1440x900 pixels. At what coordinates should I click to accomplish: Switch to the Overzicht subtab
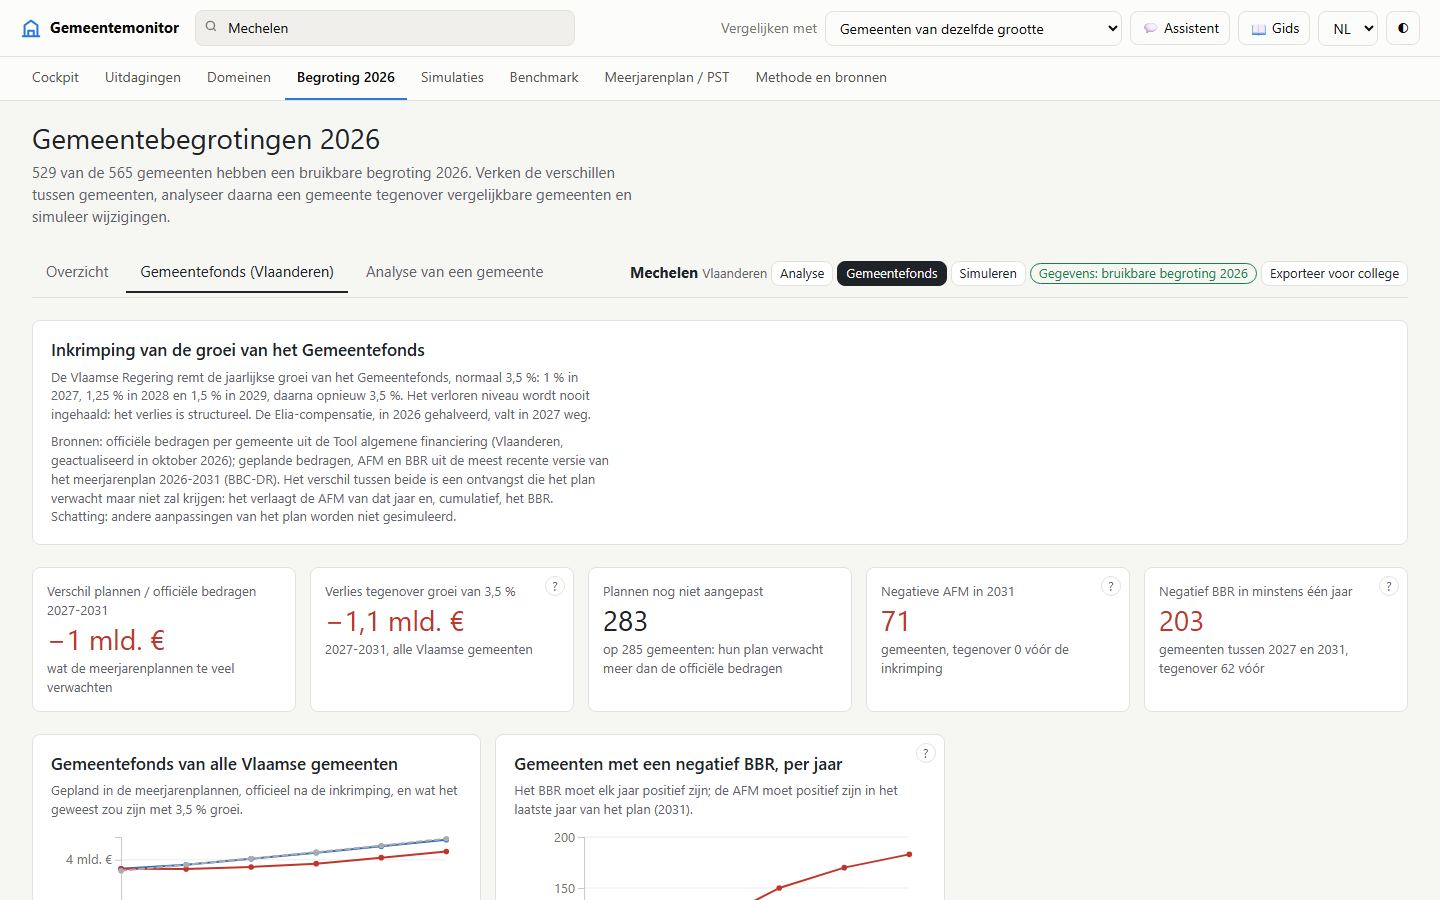[77, 272]
